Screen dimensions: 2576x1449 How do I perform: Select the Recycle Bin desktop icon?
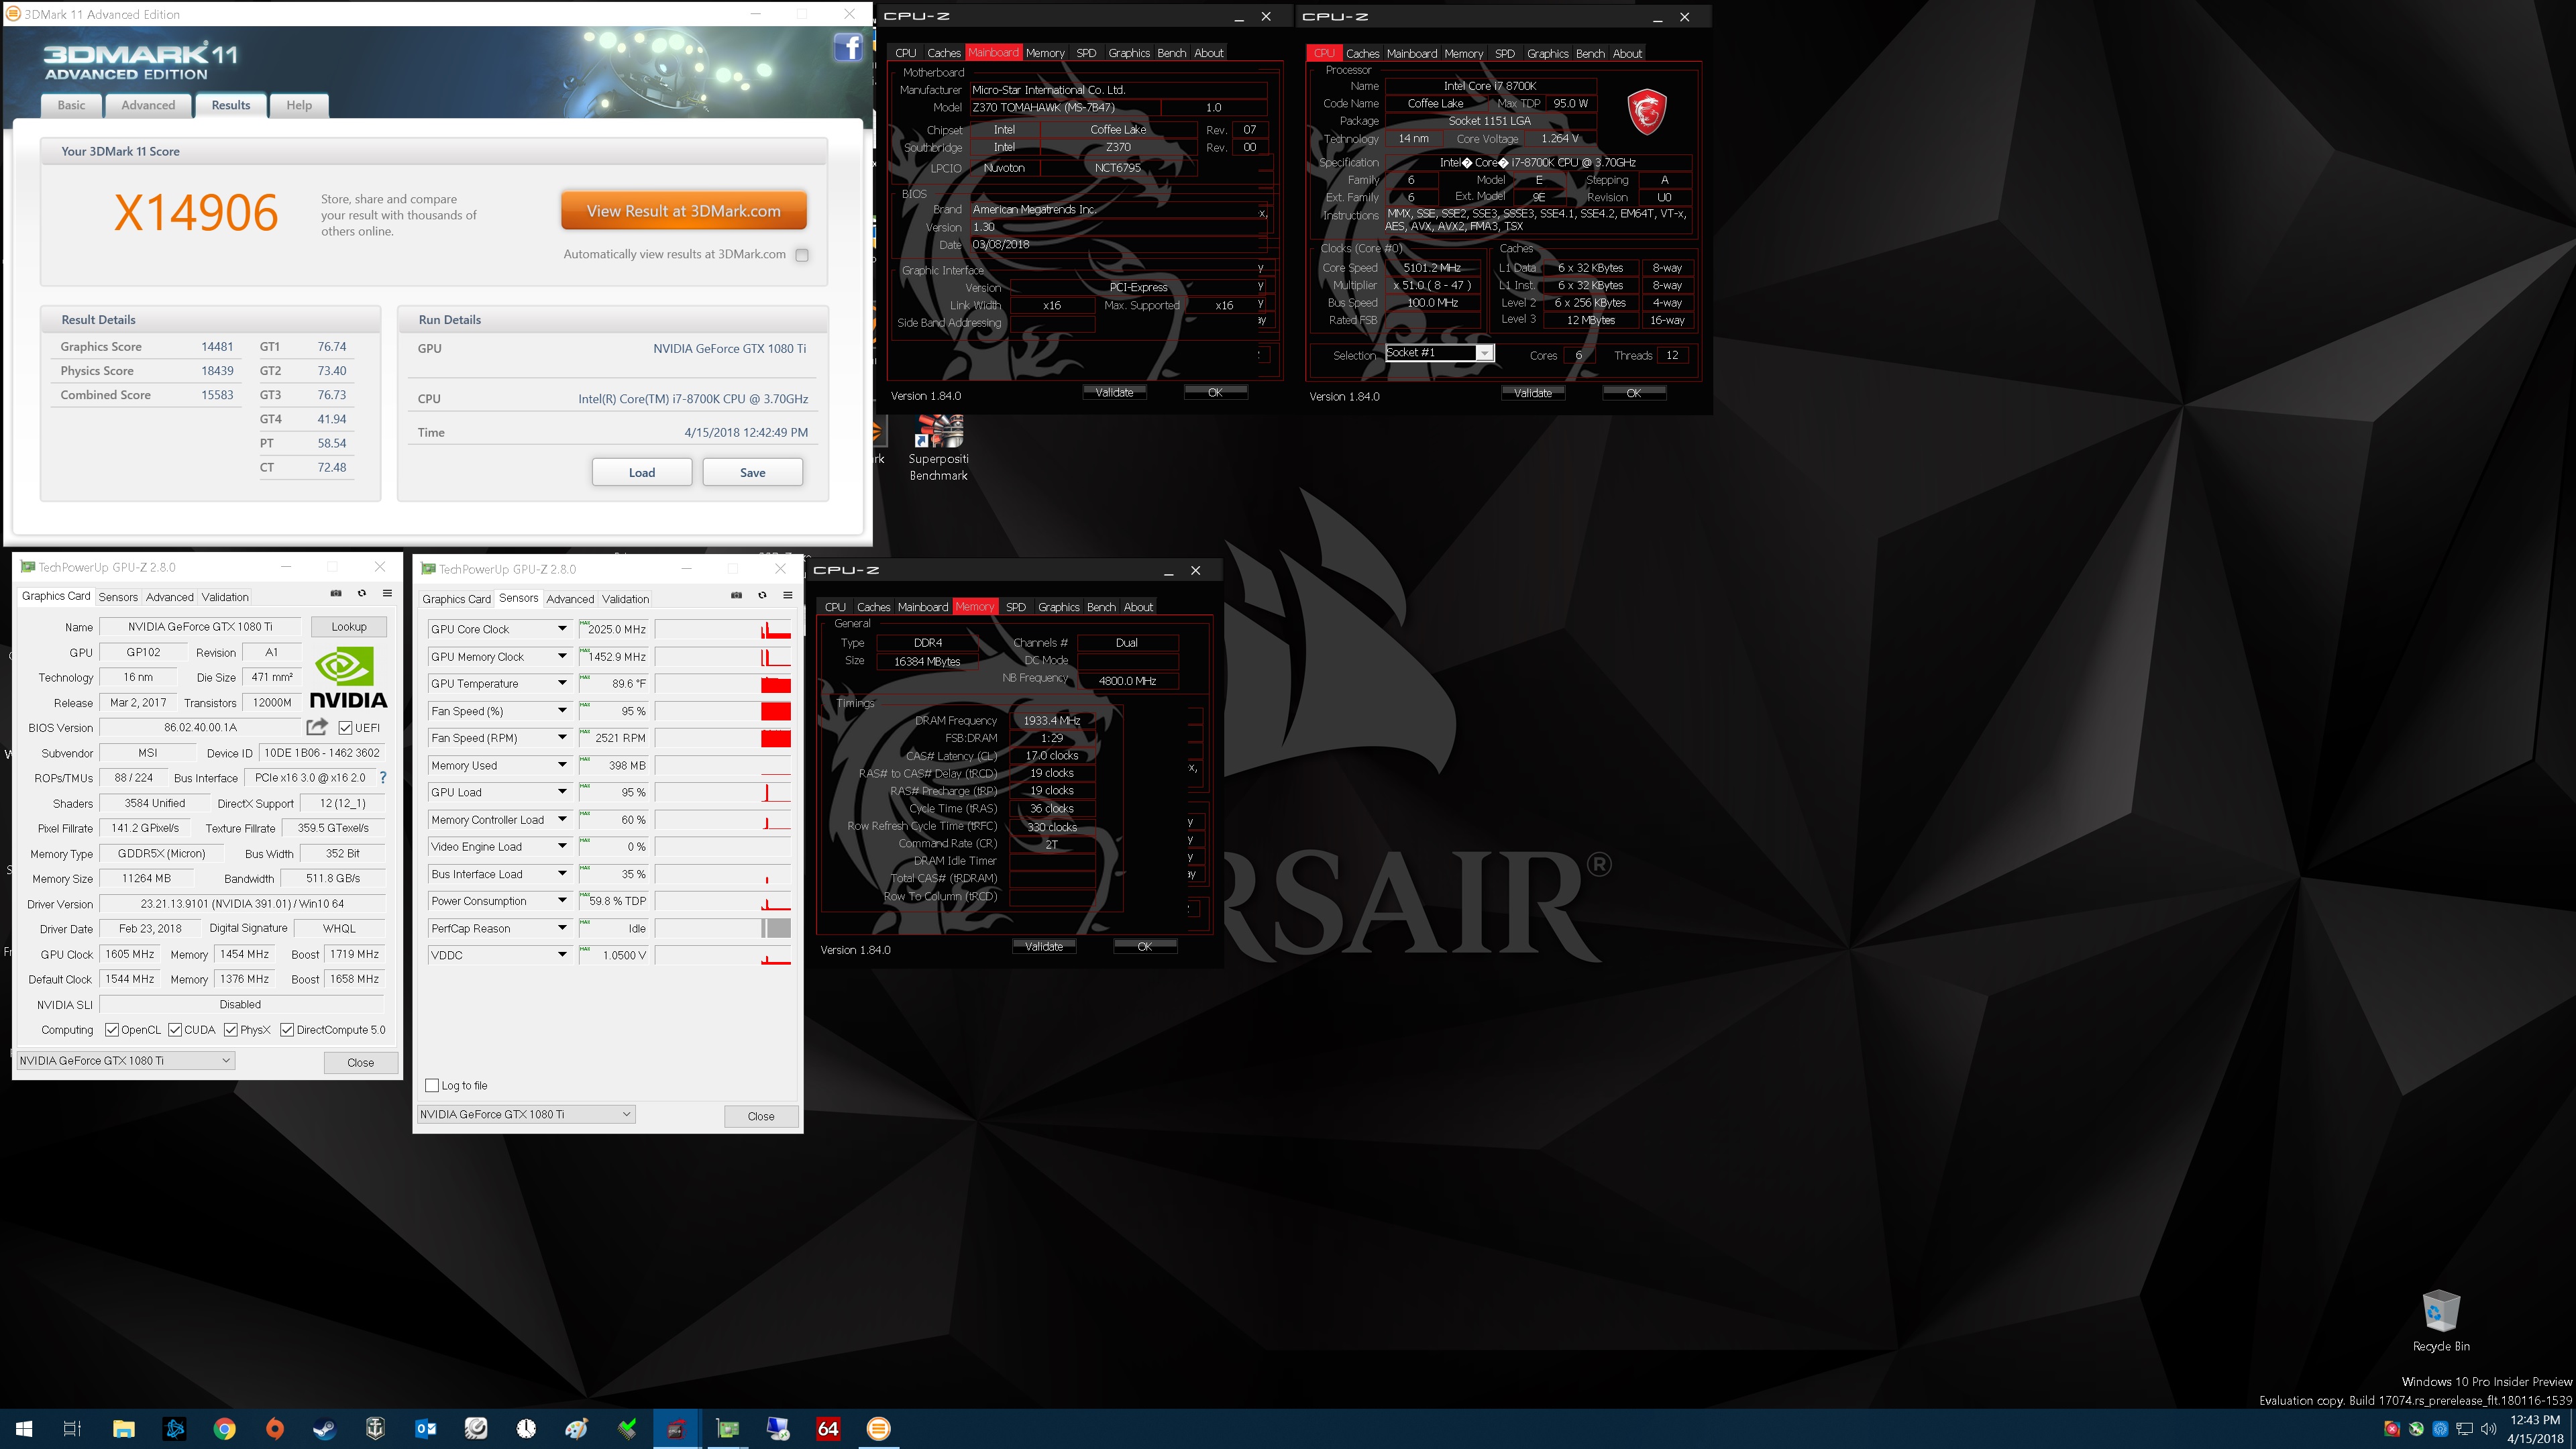click(2441, 1321)
